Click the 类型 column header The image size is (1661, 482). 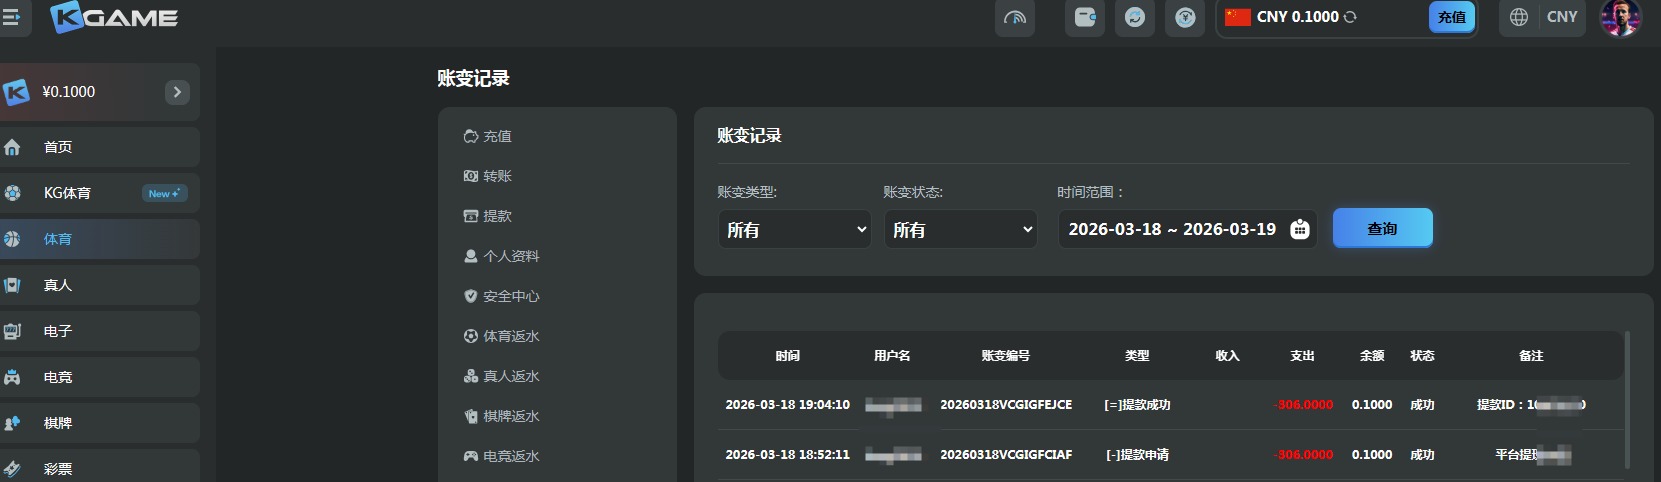pos(1137,355)
